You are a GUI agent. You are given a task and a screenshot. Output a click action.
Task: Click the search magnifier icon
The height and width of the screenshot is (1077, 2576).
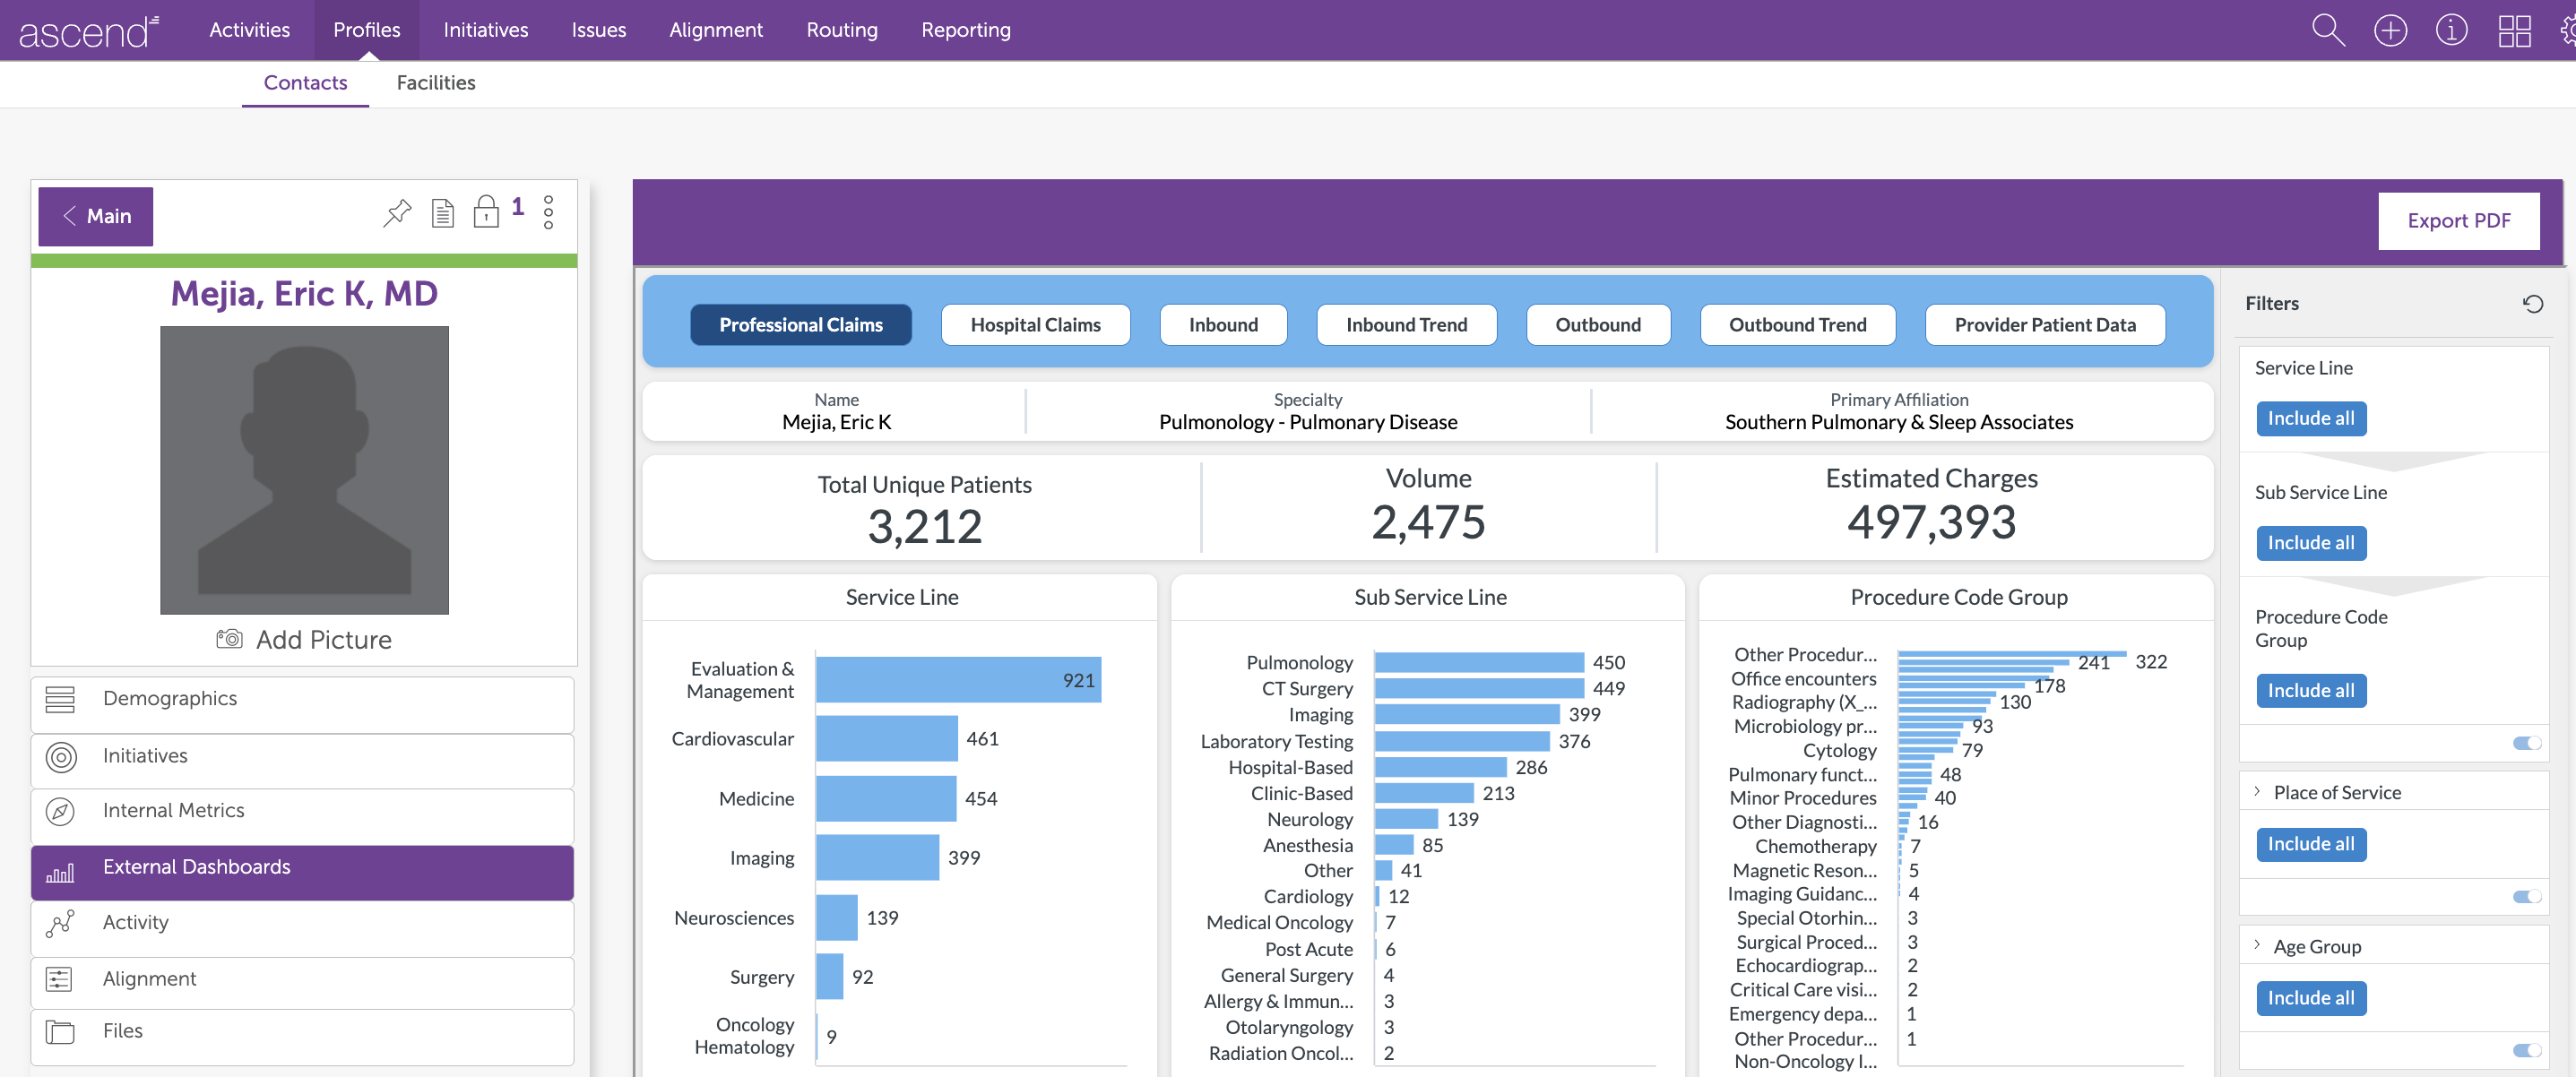(x=2327, y=30)
